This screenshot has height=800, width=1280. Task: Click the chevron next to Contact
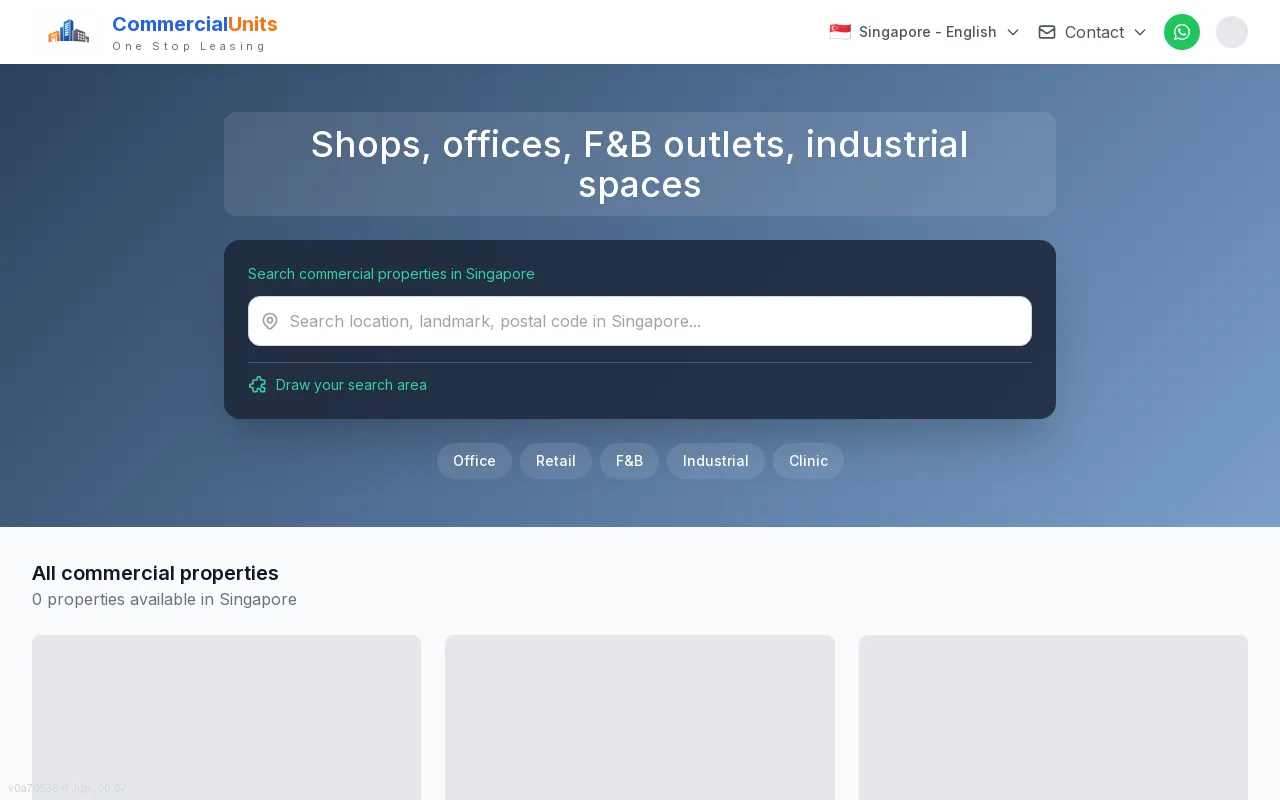pos(1140,32)
